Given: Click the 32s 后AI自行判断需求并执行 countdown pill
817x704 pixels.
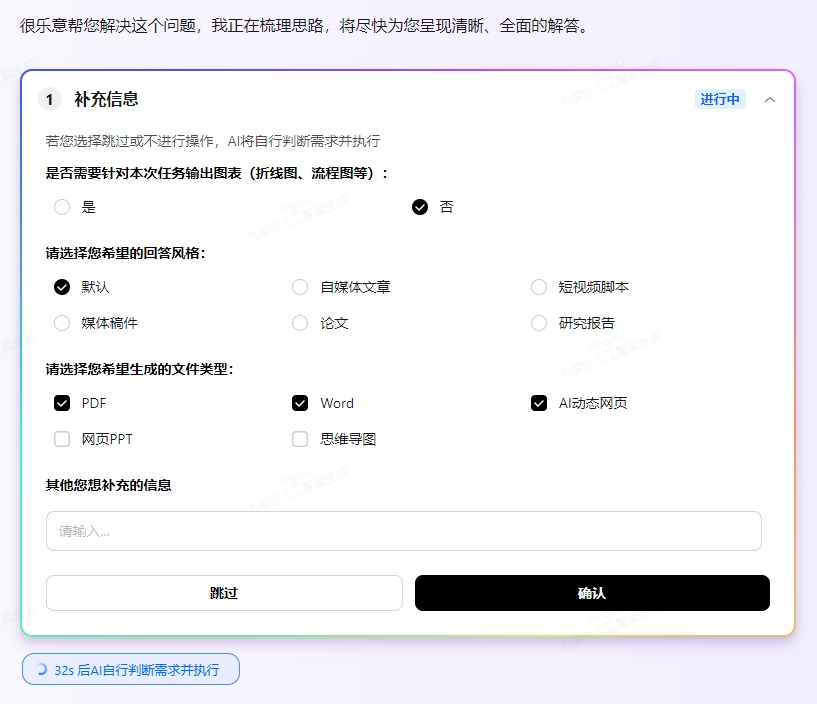Looking at the screenshot, I should tap(131, 669).
